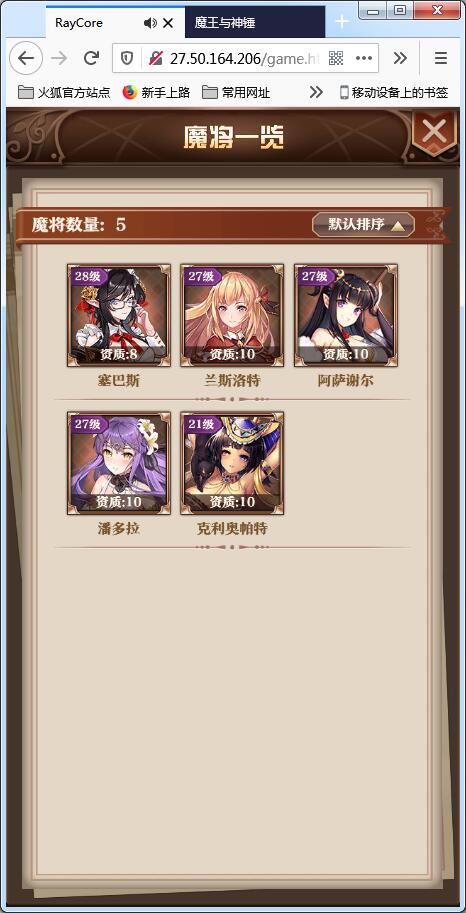The image size is (466, 913).
Task: Mute the RayCore tab audio icon
Action: [x=150, y=23]
